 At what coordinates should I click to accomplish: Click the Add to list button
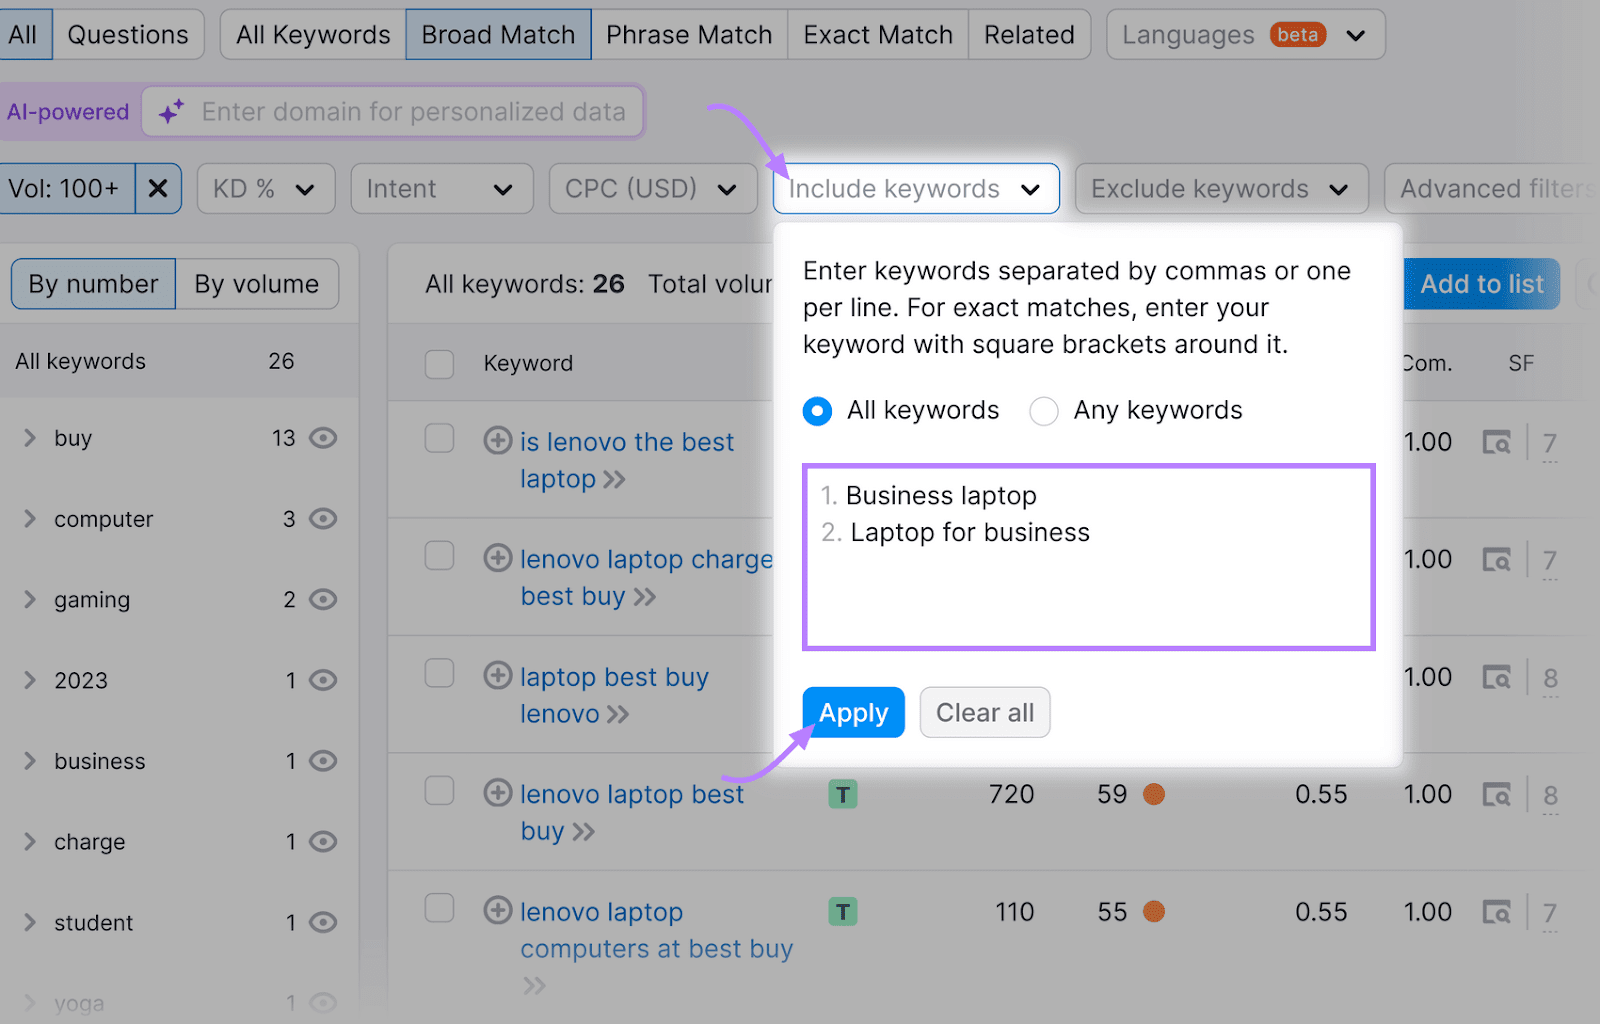(1482, 284)
